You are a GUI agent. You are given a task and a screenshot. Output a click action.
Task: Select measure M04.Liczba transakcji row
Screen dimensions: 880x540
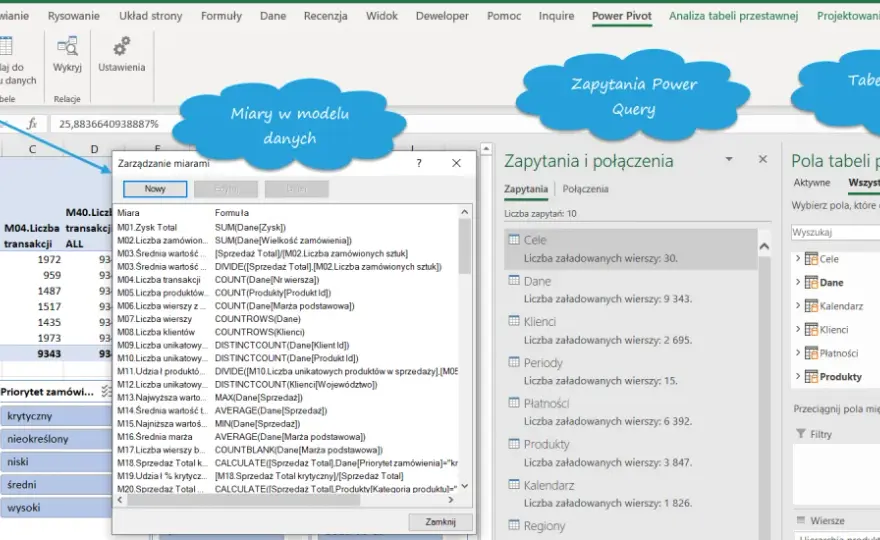pos(286,280)
